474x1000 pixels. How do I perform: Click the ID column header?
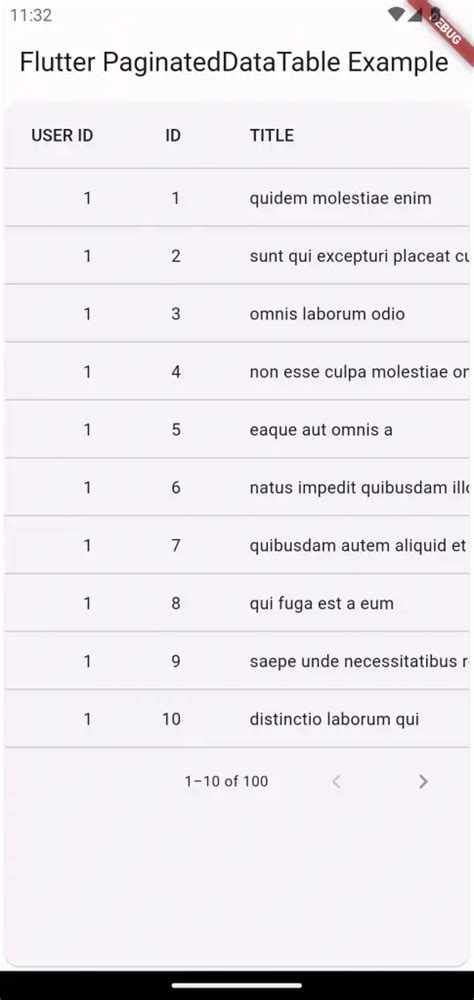tap(173, 135)
